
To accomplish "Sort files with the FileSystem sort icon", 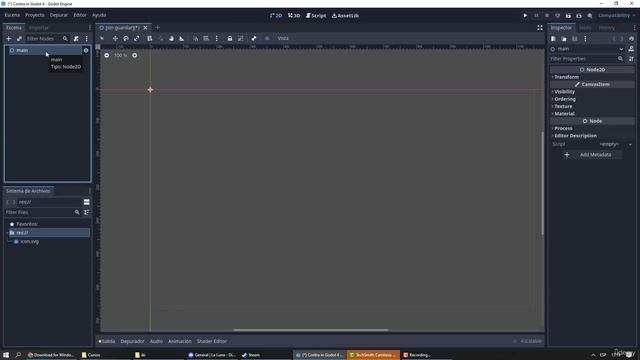I will click(x=87, y=212).
